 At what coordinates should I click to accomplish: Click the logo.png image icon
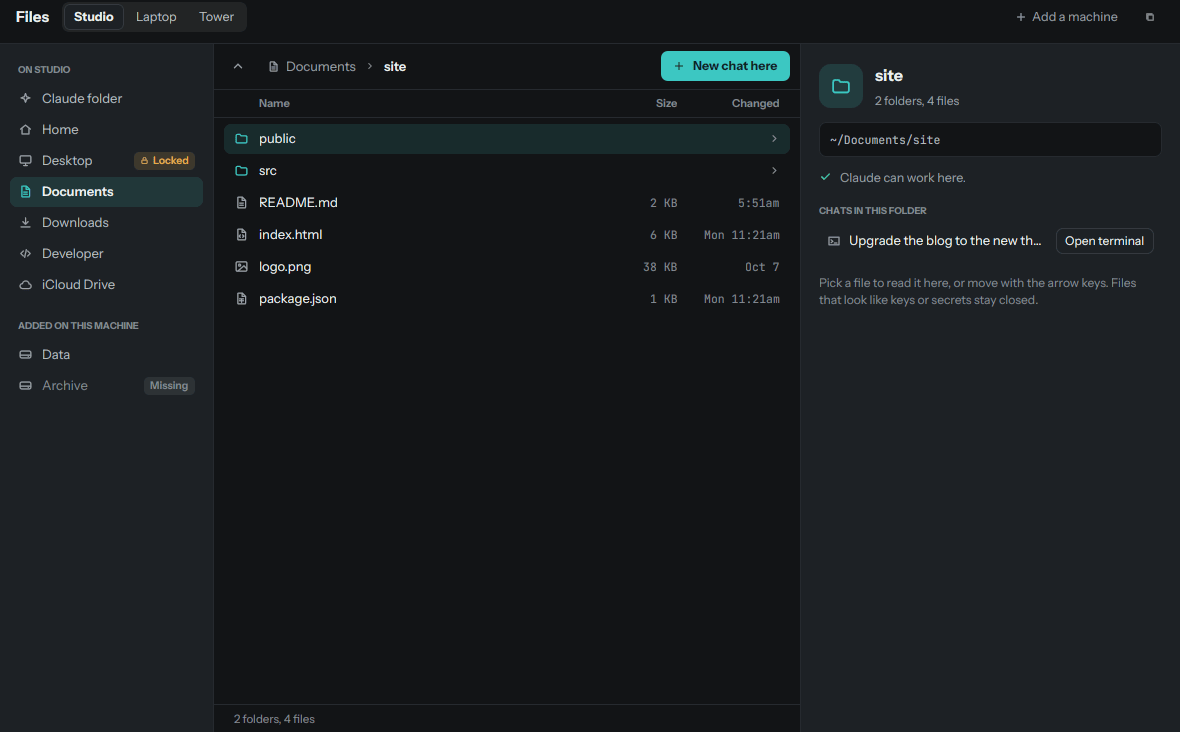[x=242, y=266]
